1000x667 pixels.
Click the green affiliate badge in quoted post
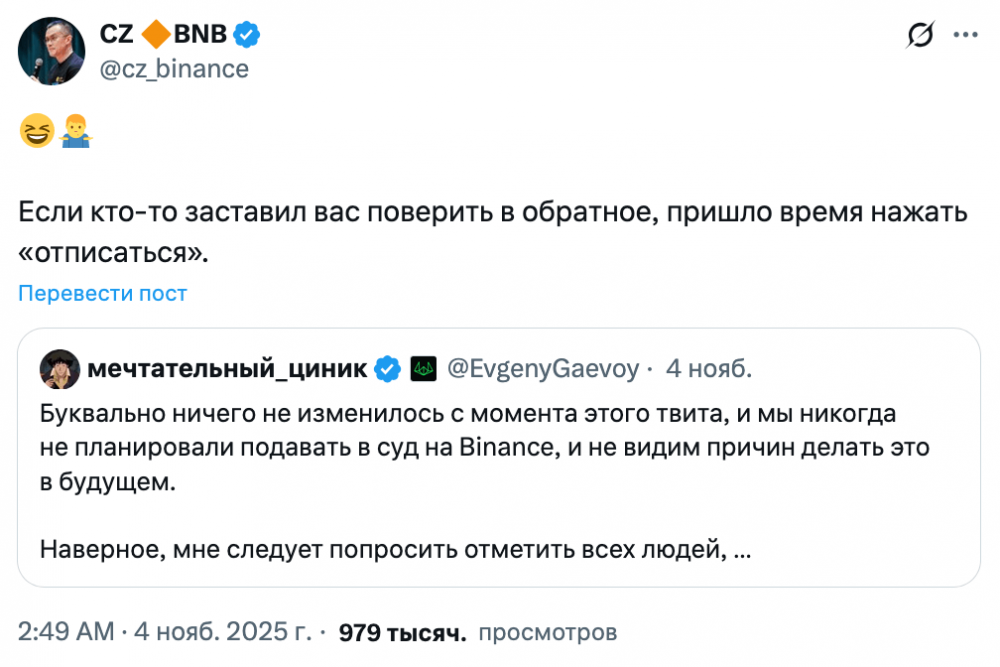422,369
